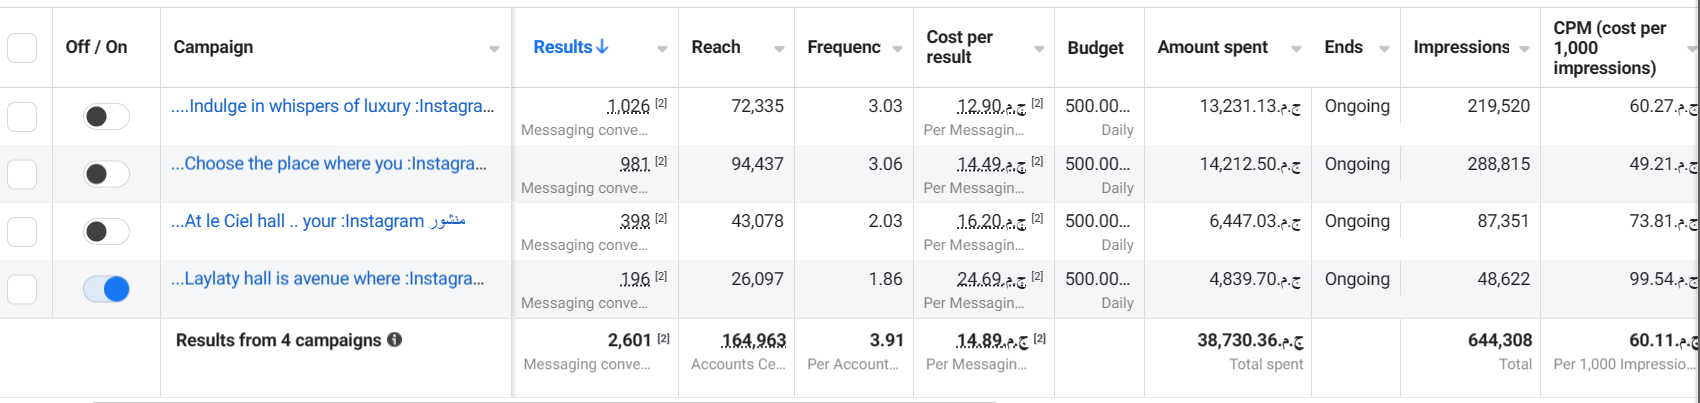
Task: Open the Campaign column dropdown arrow
Action: (494, 49)
